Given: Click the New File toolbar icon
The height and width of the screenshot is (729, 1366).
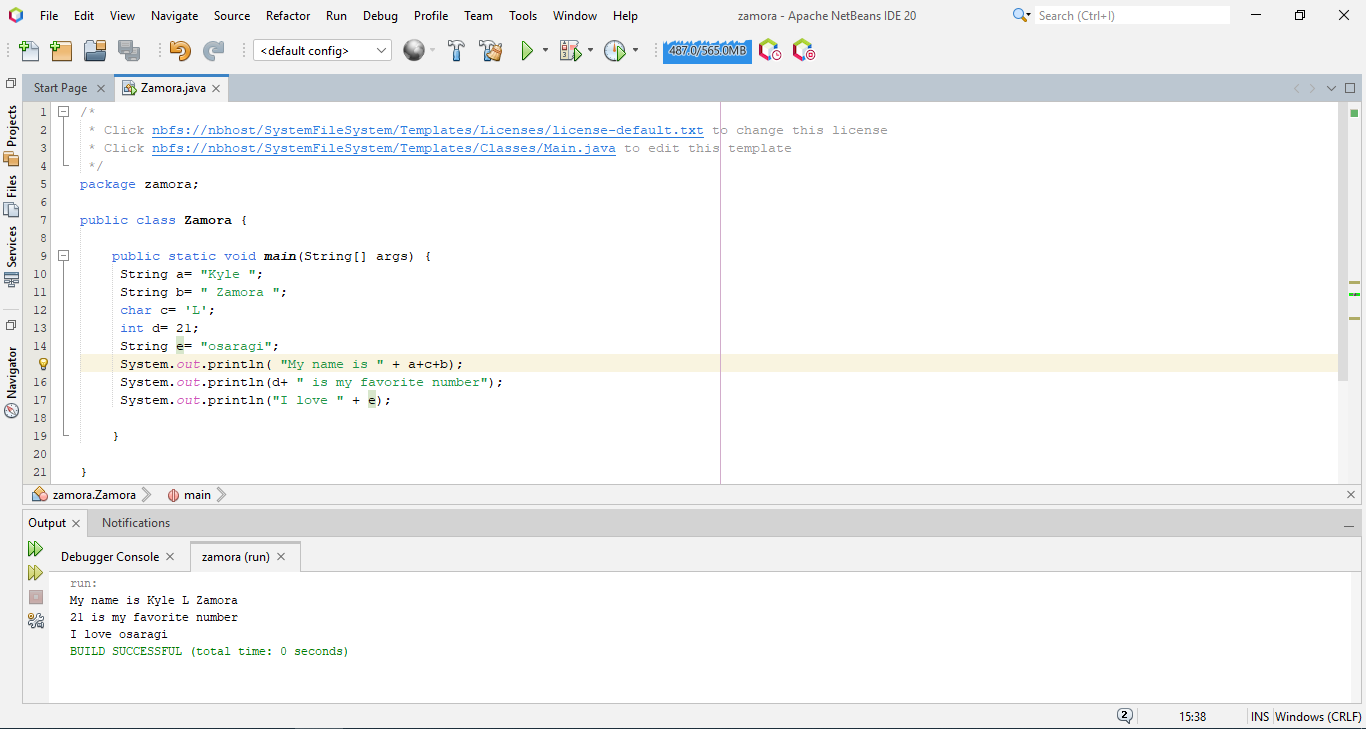Looking at the screenshot, I should coord(29,51).
